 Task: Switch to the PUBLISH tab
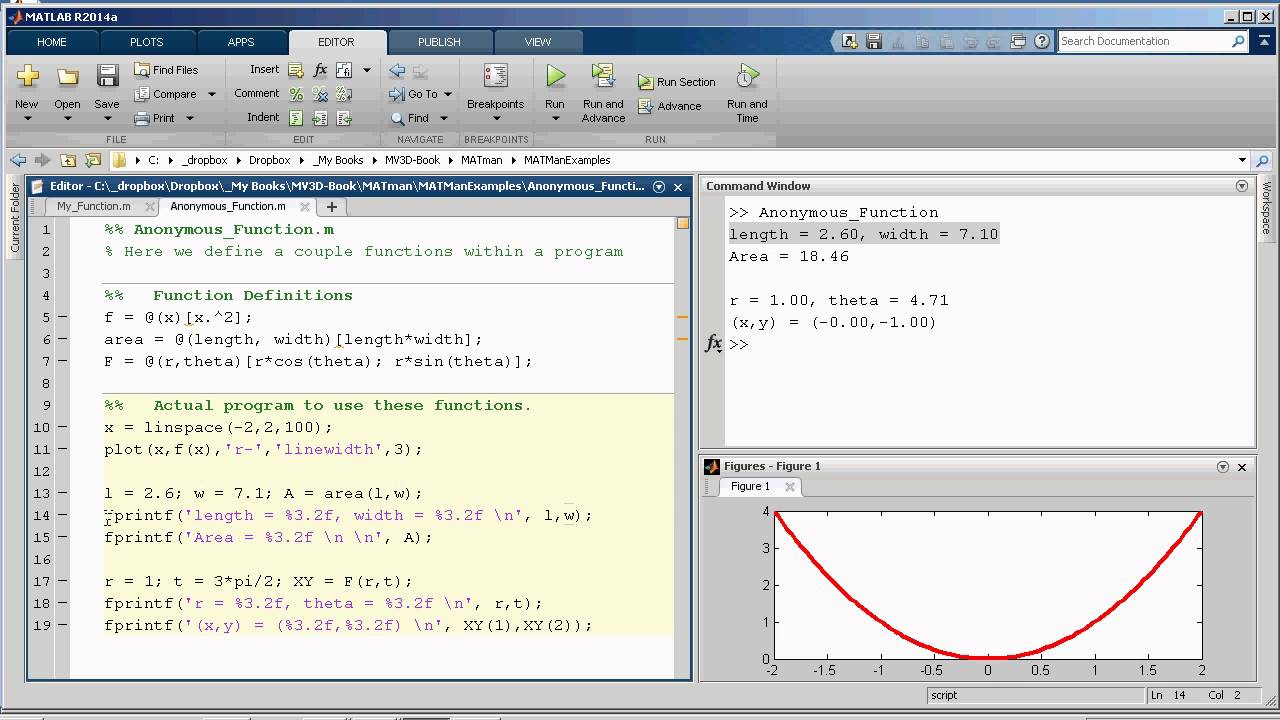coord(439,42)
